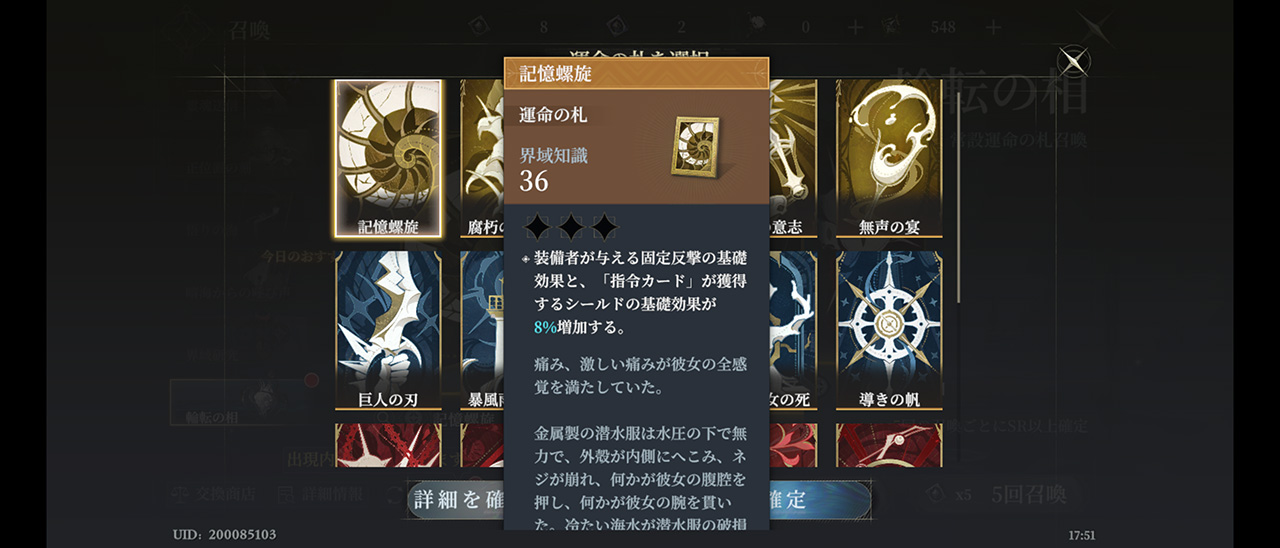Click the 召喚 header label
The width and height of the screenshot is (1280, 548).
coord(246,30)
